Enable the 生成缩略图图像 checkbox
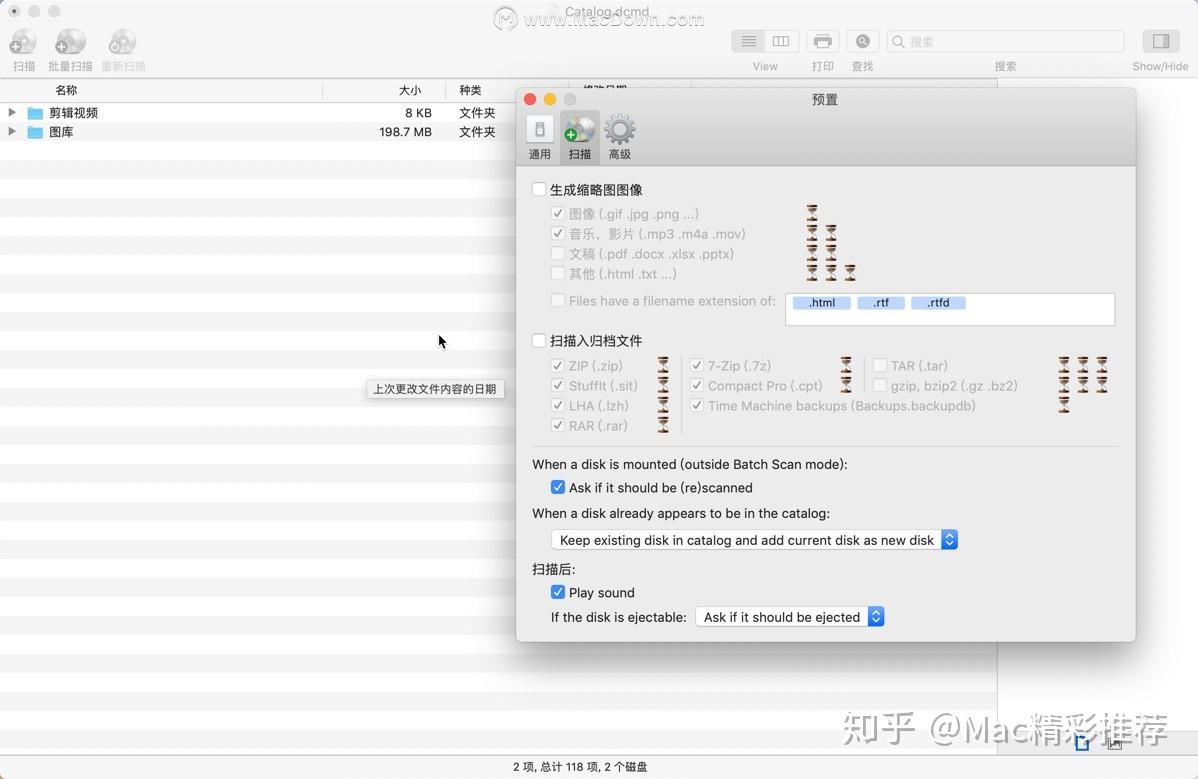 539,189
